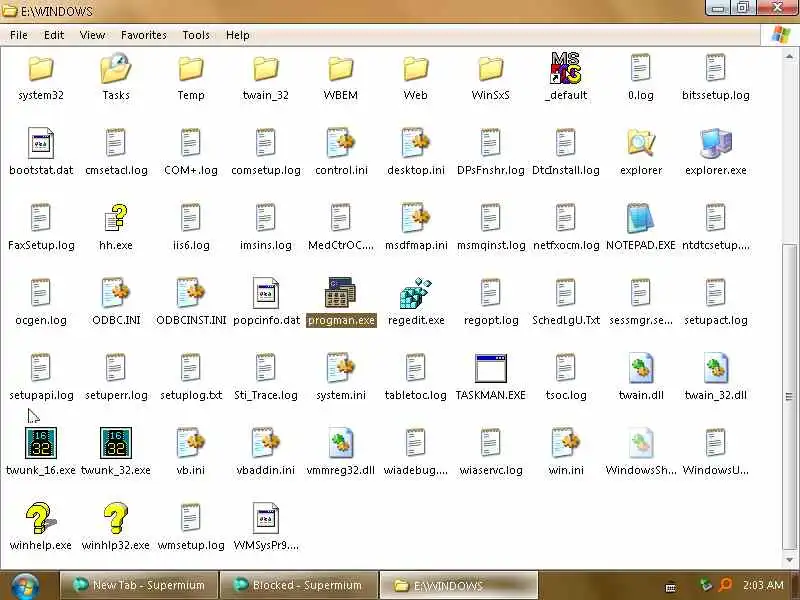Click the E:\WINDOWS taskbar button

[x=458, y=585]
